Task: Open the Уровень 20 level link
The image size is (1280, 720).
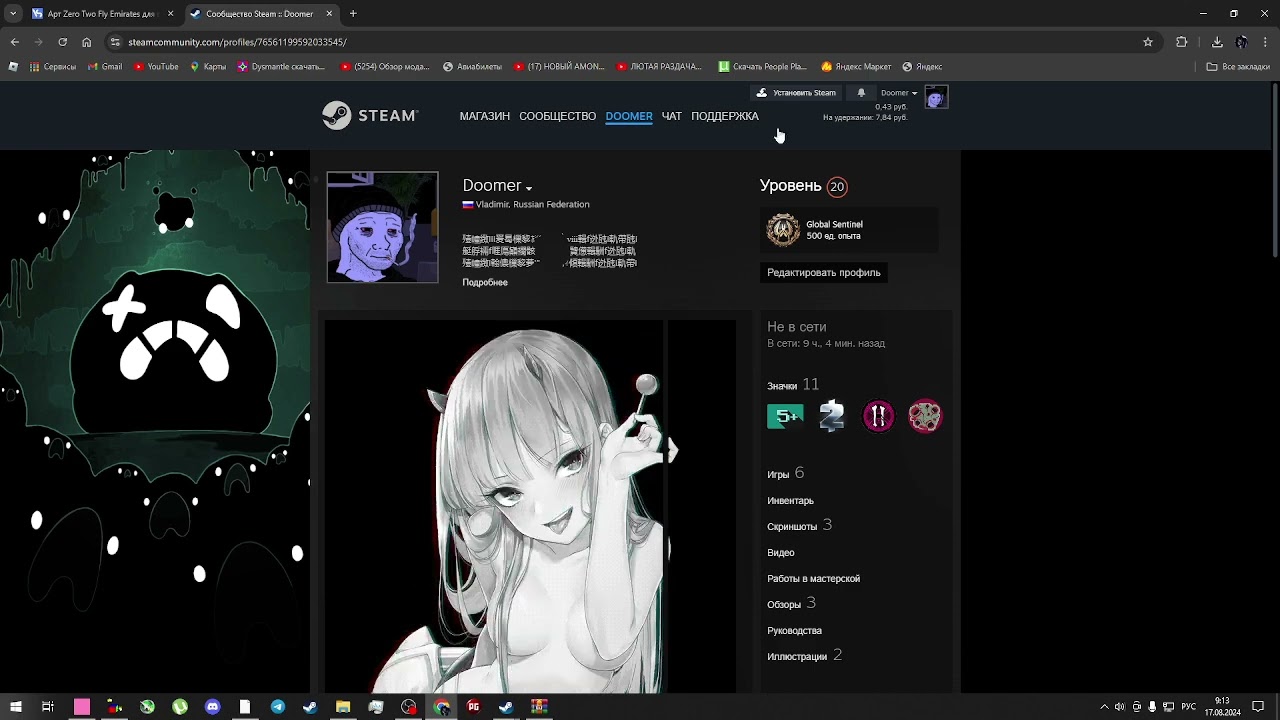Action: (803, 186)
